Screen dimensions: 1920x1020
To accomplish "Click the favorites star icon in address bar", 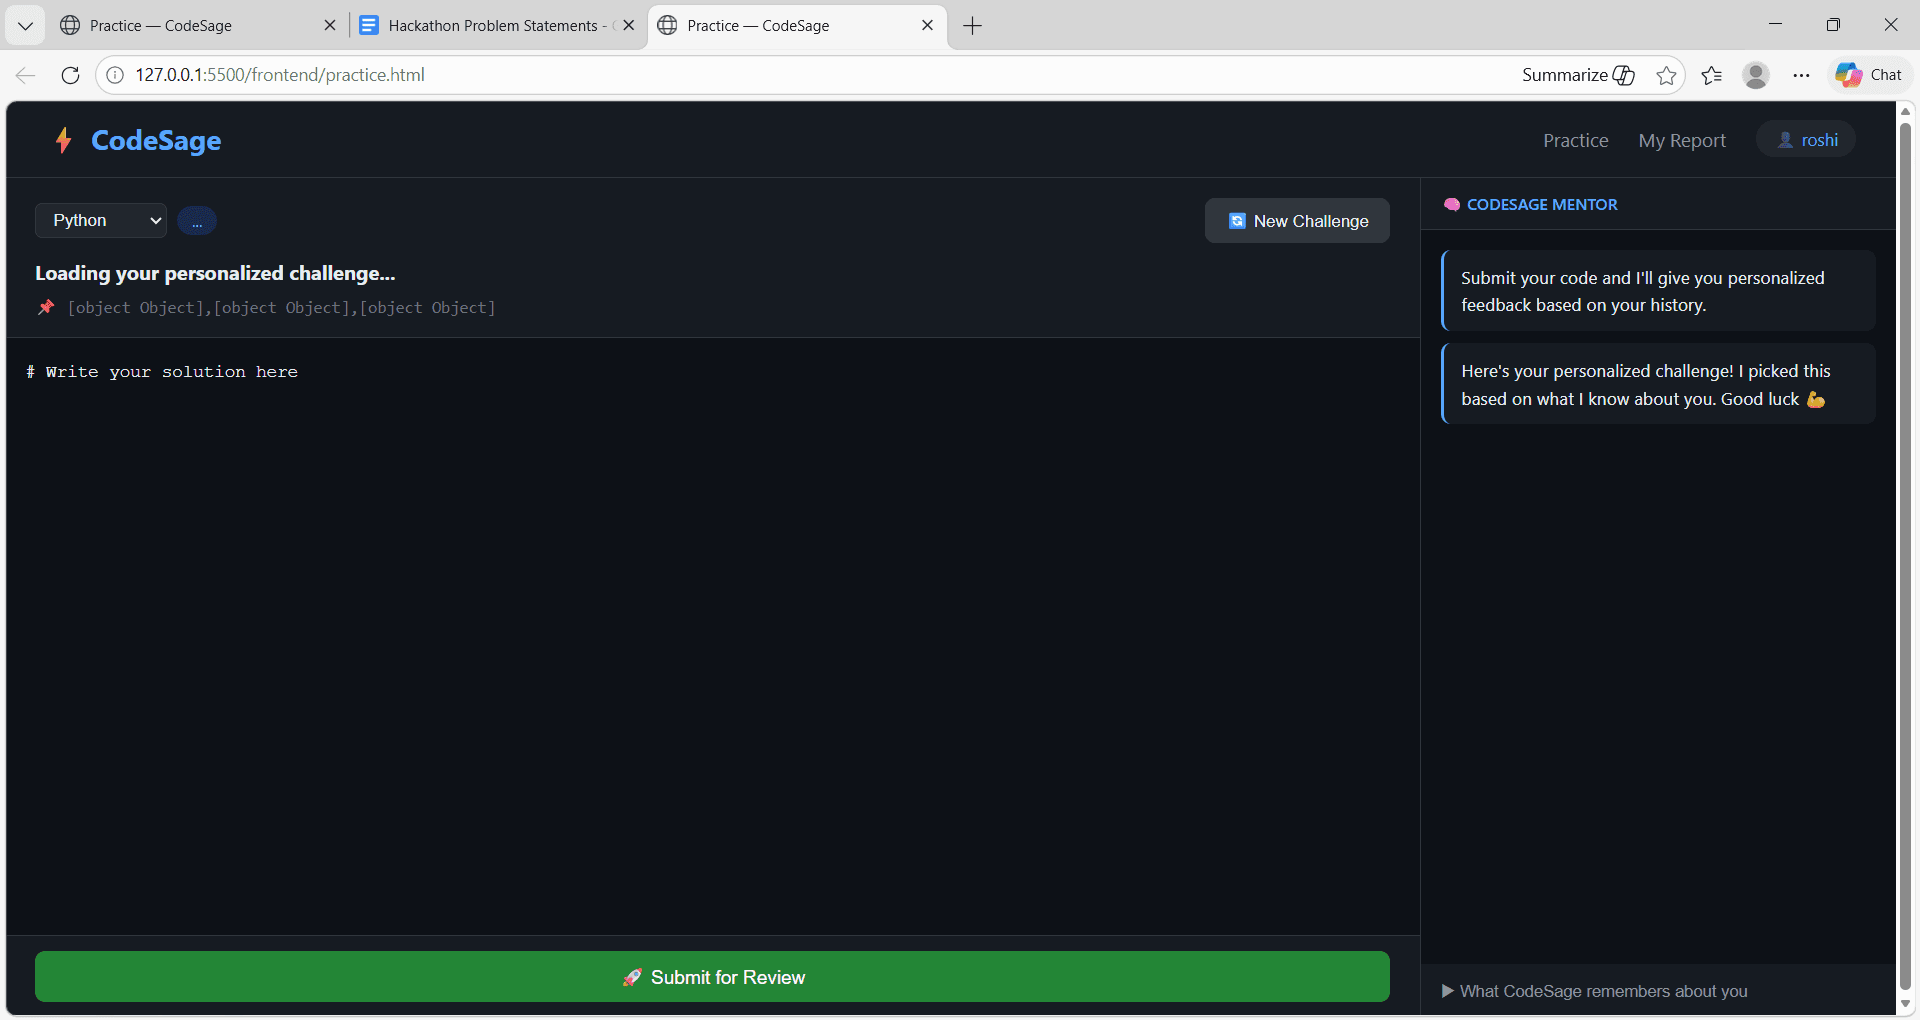I will pyautogui.click(x=1666, y=75).
